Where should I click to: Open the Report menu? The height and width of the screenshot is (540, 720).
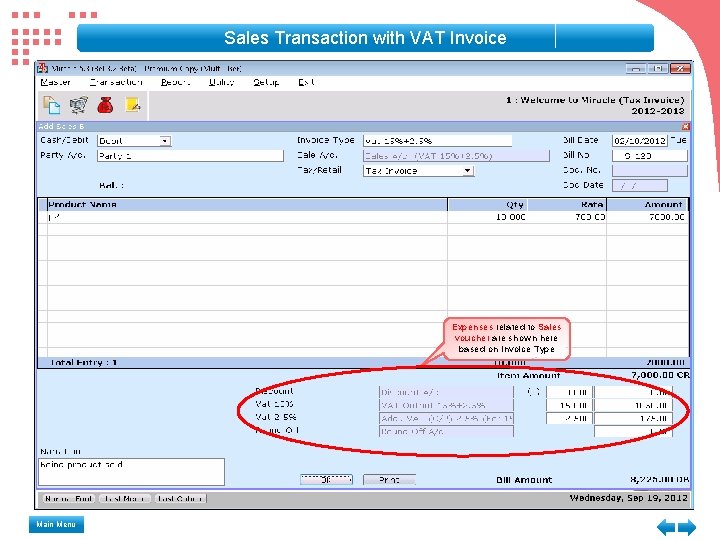coord(175,82)
